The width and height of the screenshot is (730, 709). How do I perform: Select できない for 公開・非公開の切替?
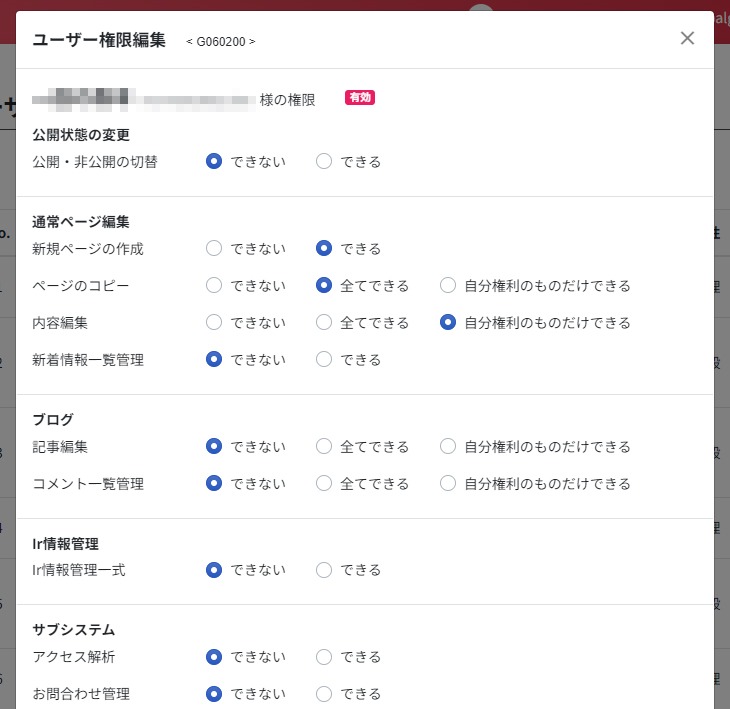(x=214, y=161)
